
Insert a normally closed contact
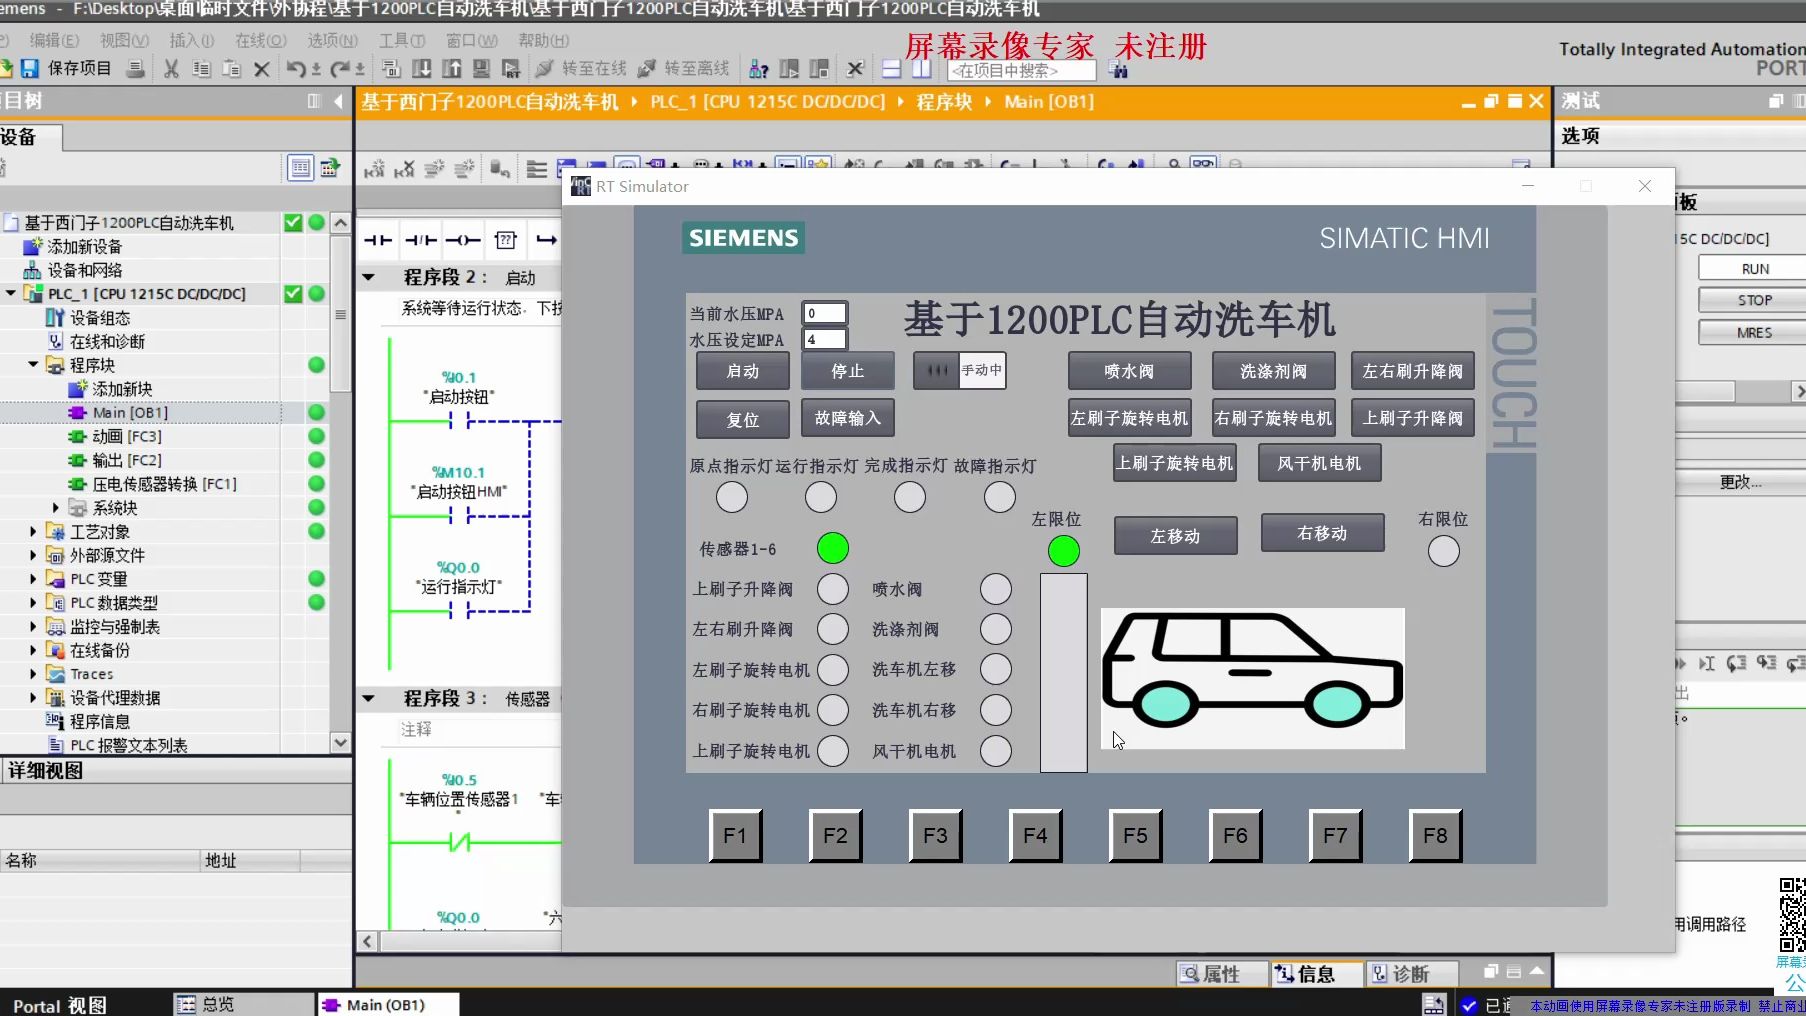click(x=420, y=240)
